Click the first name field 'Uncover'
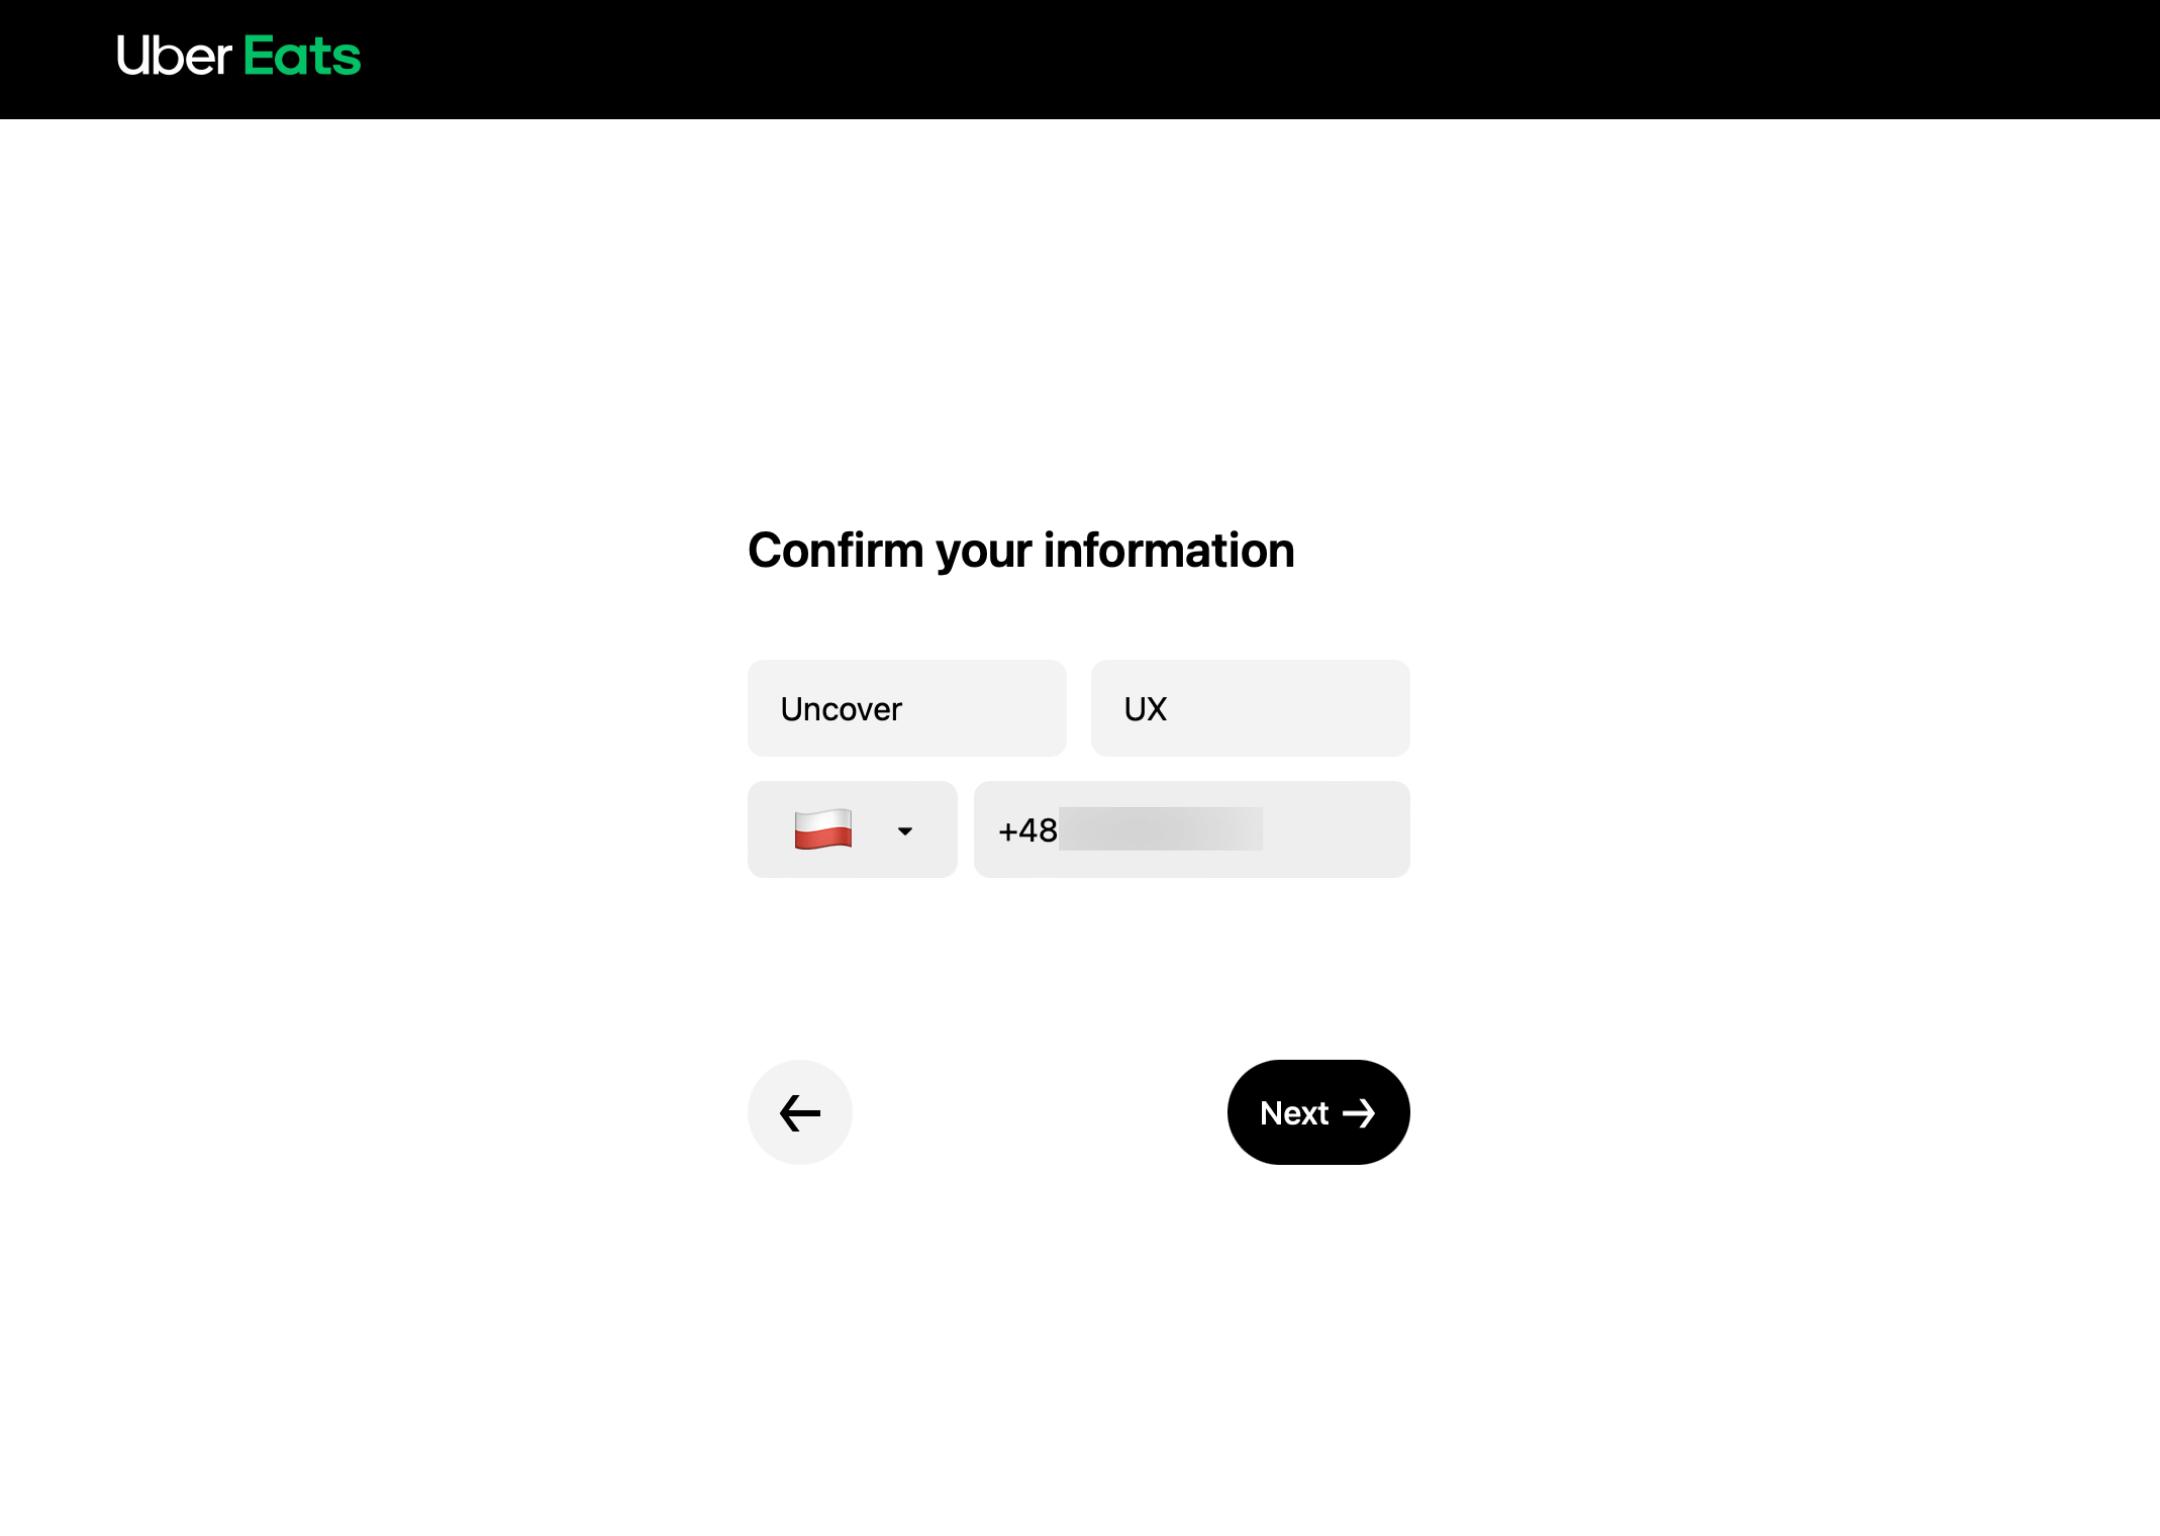This screenshot has height=1536, width=2160. click(x=907, y=706)
